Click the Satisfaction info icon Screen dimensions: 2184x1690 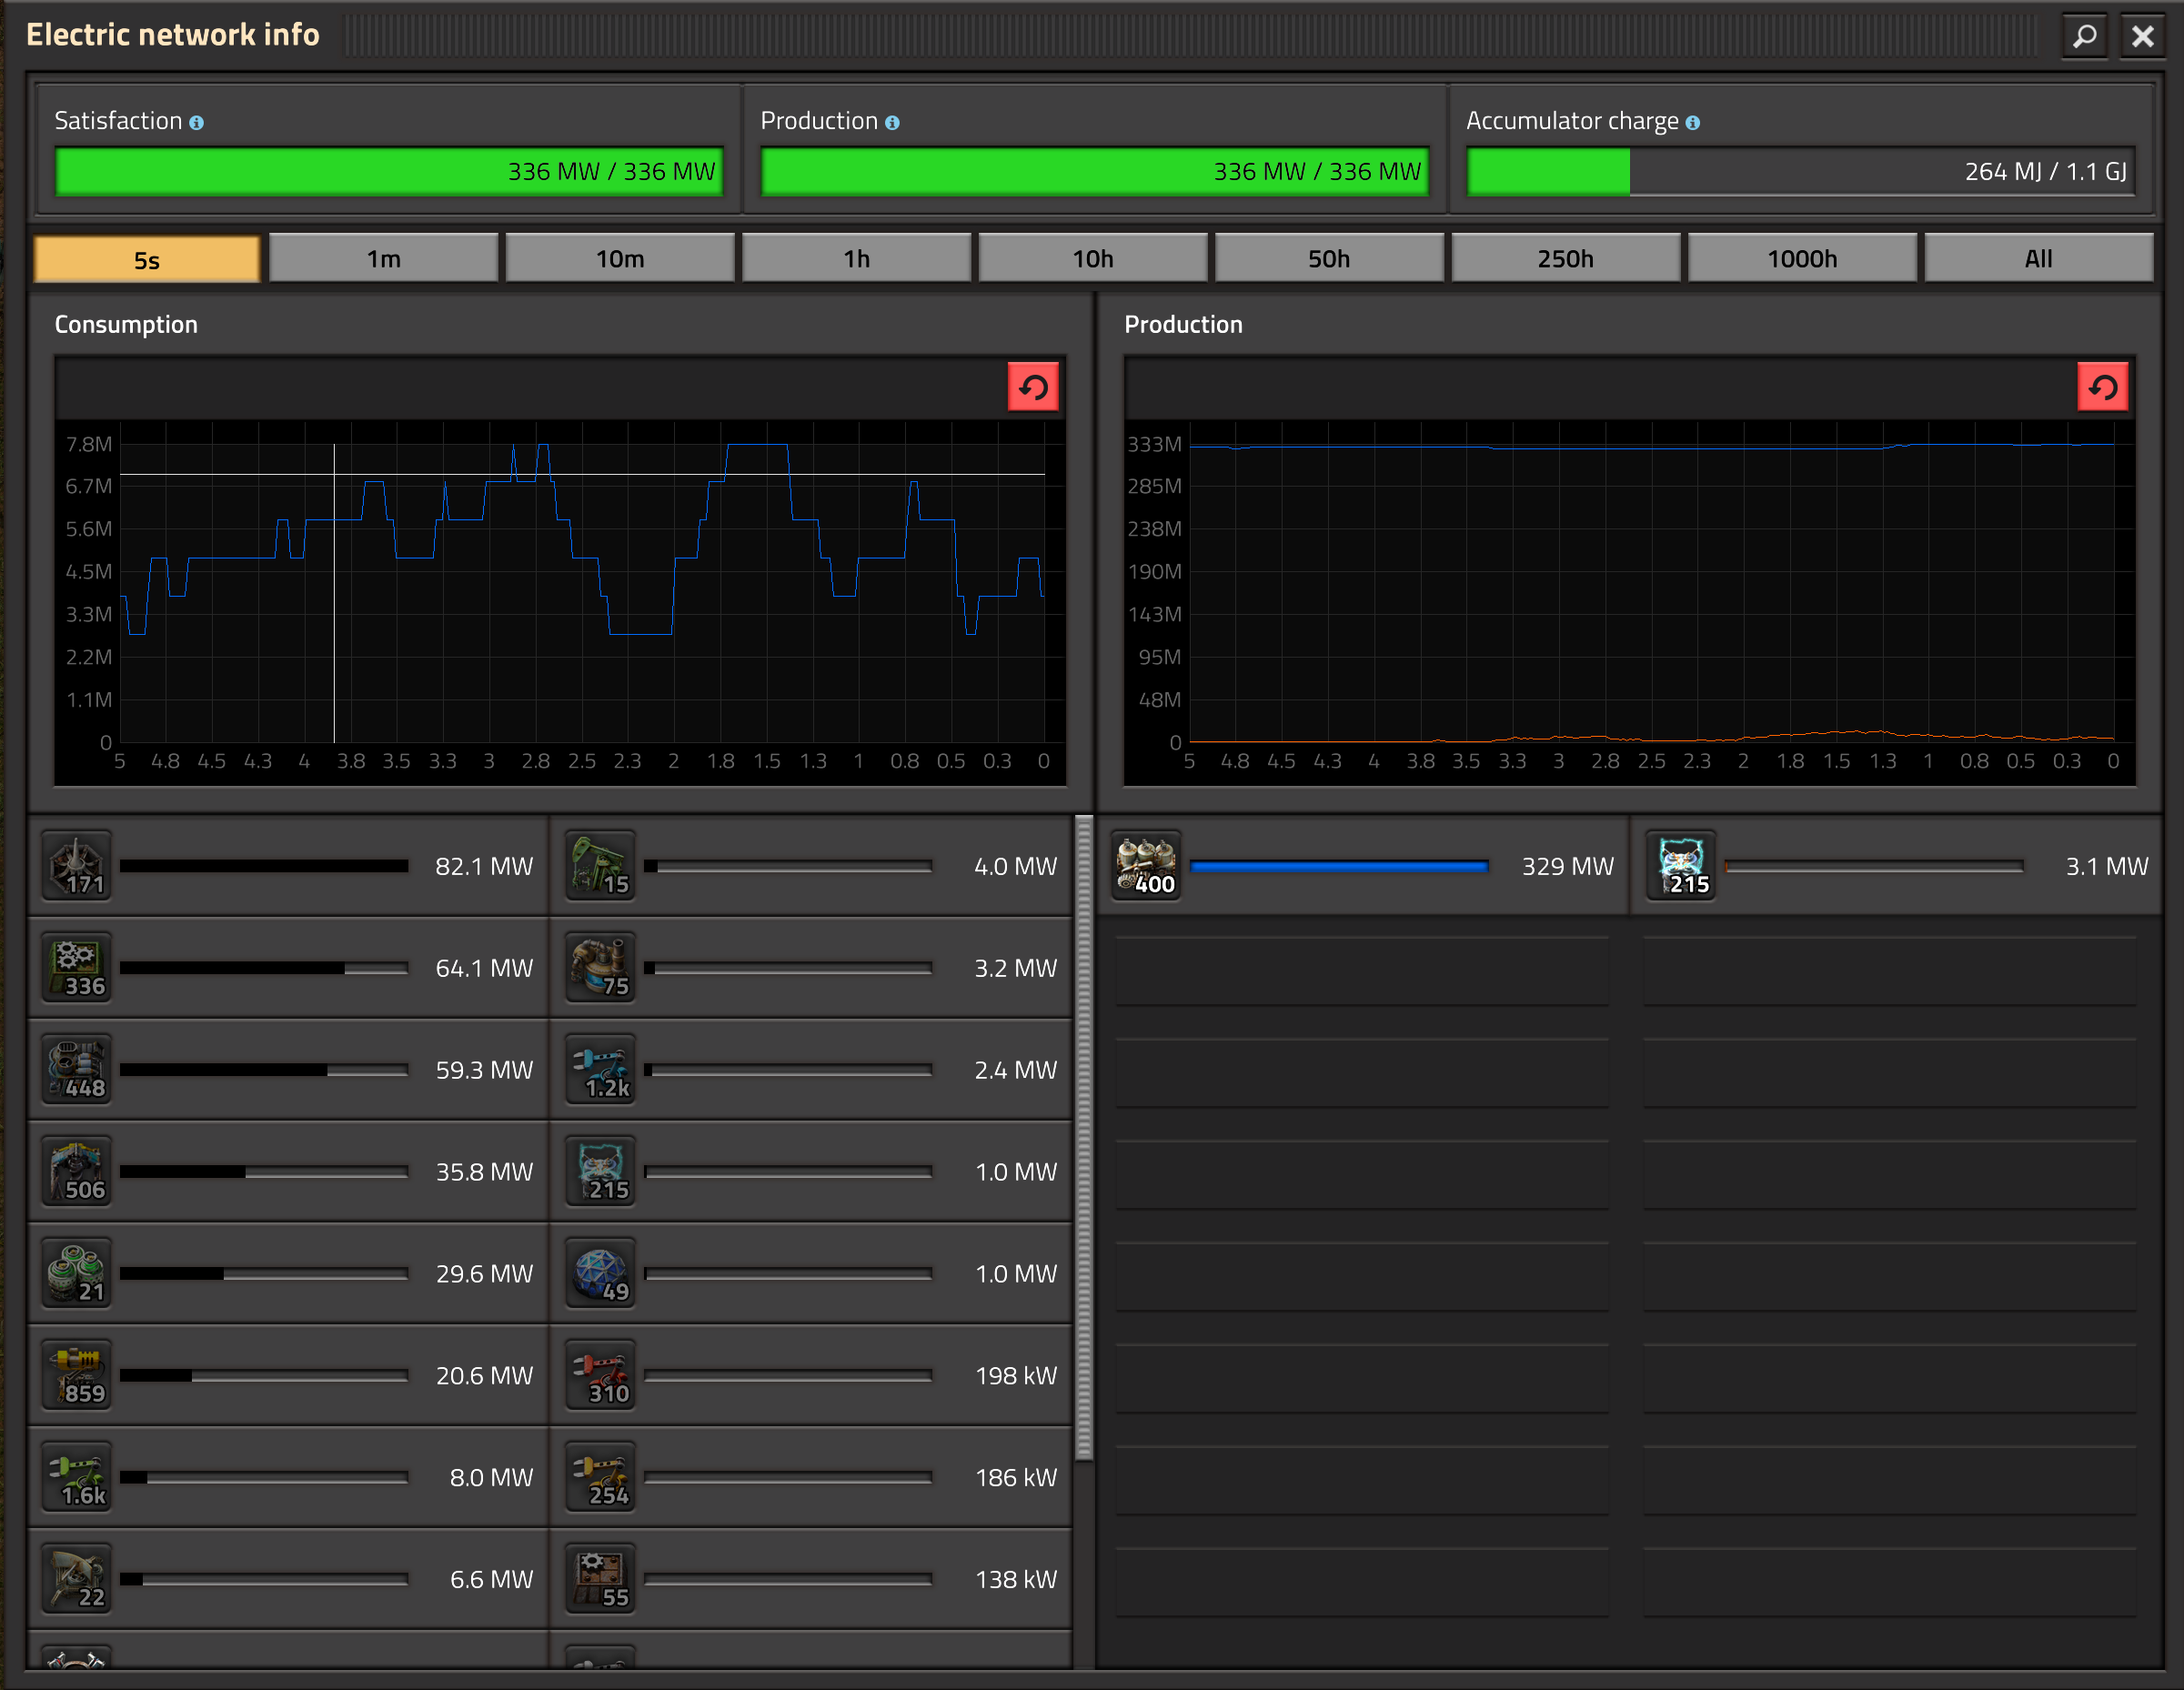197,122
